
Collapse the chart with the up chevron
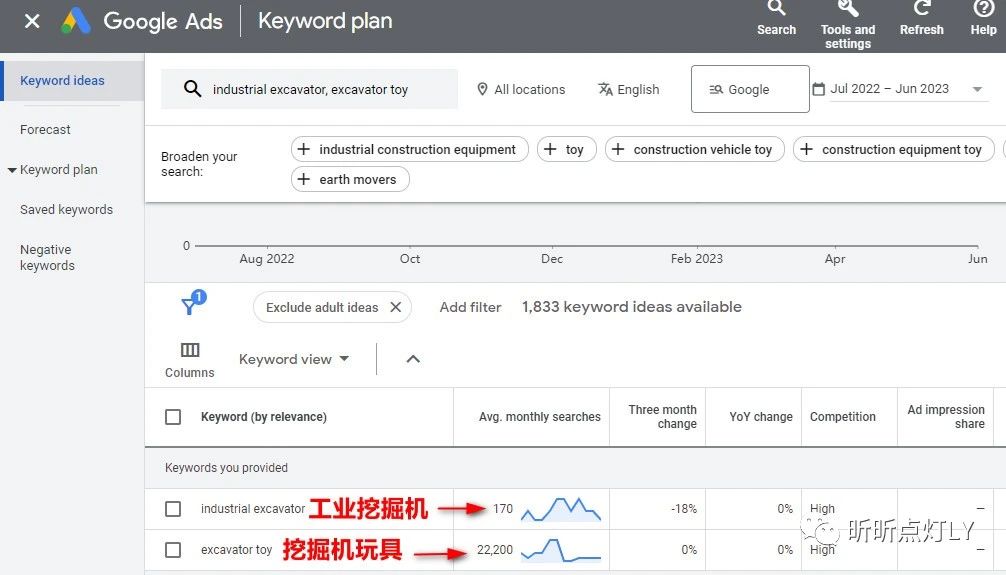click(413, 359)
